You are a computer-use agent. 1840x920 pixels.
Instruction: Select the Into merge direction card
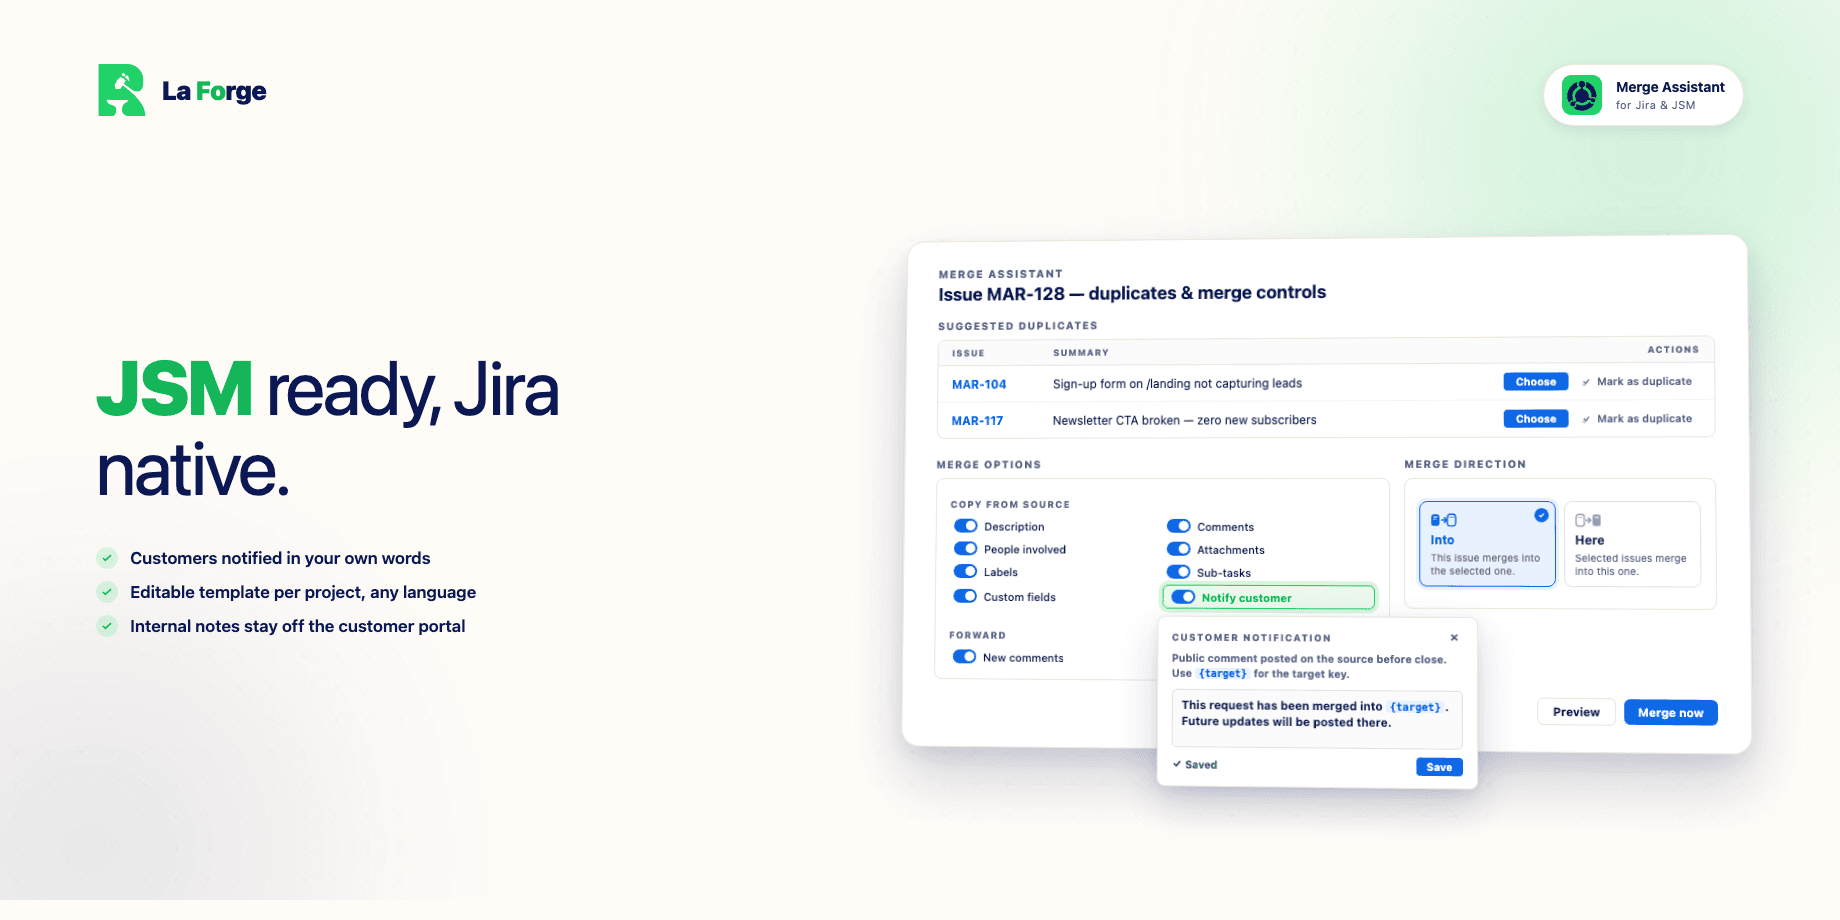(1487, 543)
